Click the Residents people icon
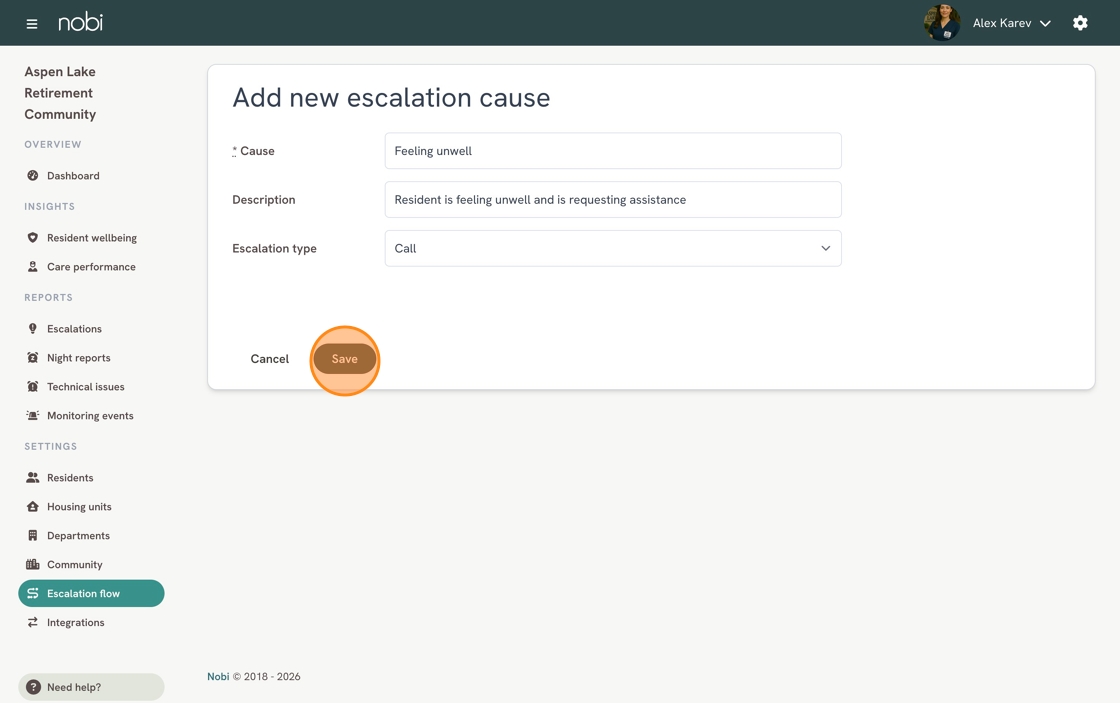The image size is (1120, 703). click(x=32, y=477)
